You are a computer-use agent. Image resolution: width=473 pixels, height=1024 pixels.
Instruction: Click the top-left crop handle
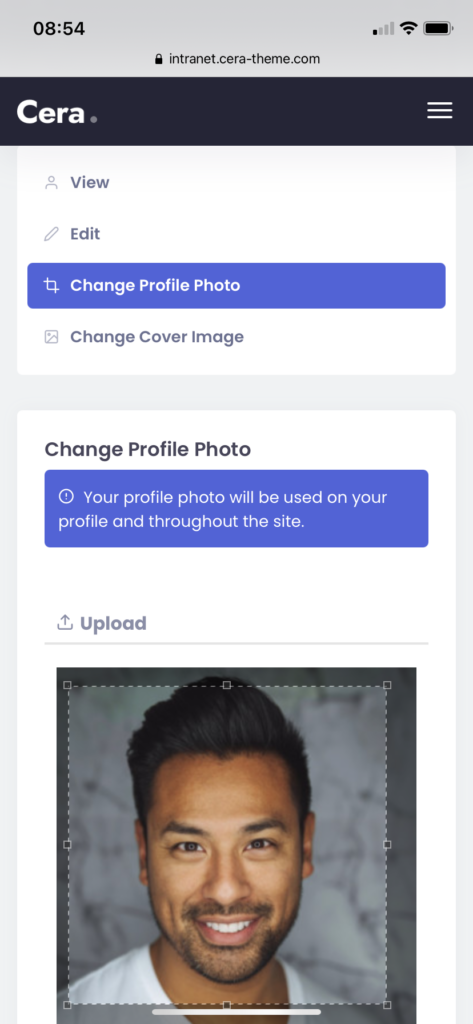point(67,685)
